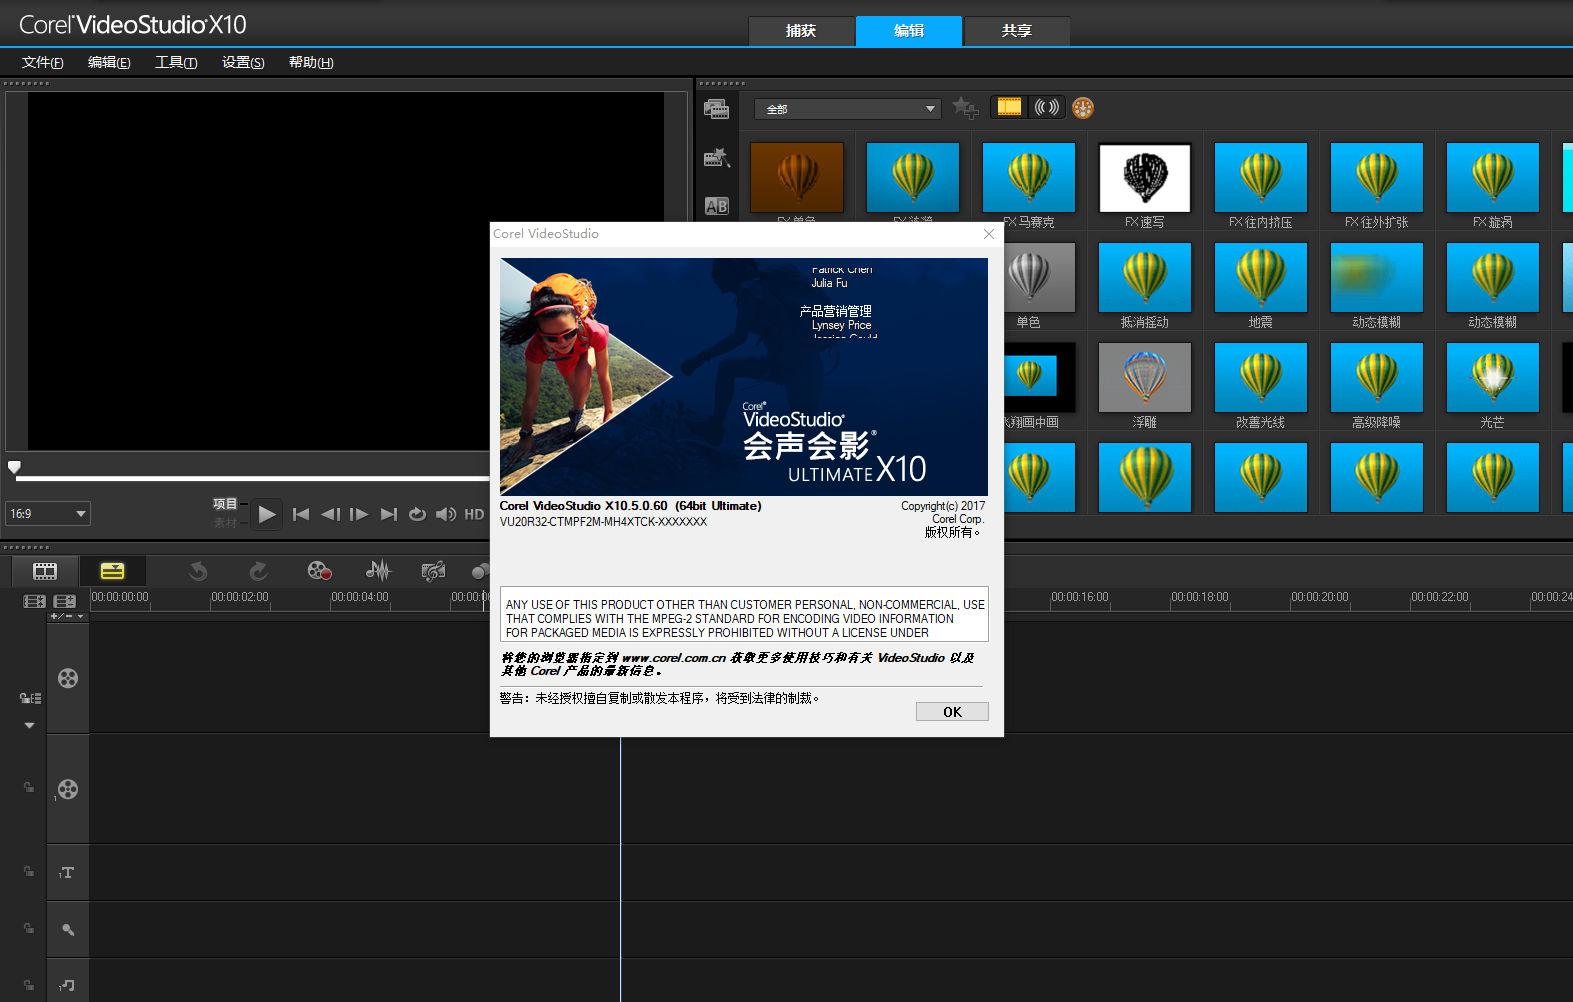The height and width of the screenshot is (1002, 1573).
Task: Click the preview scrubber handle
Action: [x=14, y=467]
